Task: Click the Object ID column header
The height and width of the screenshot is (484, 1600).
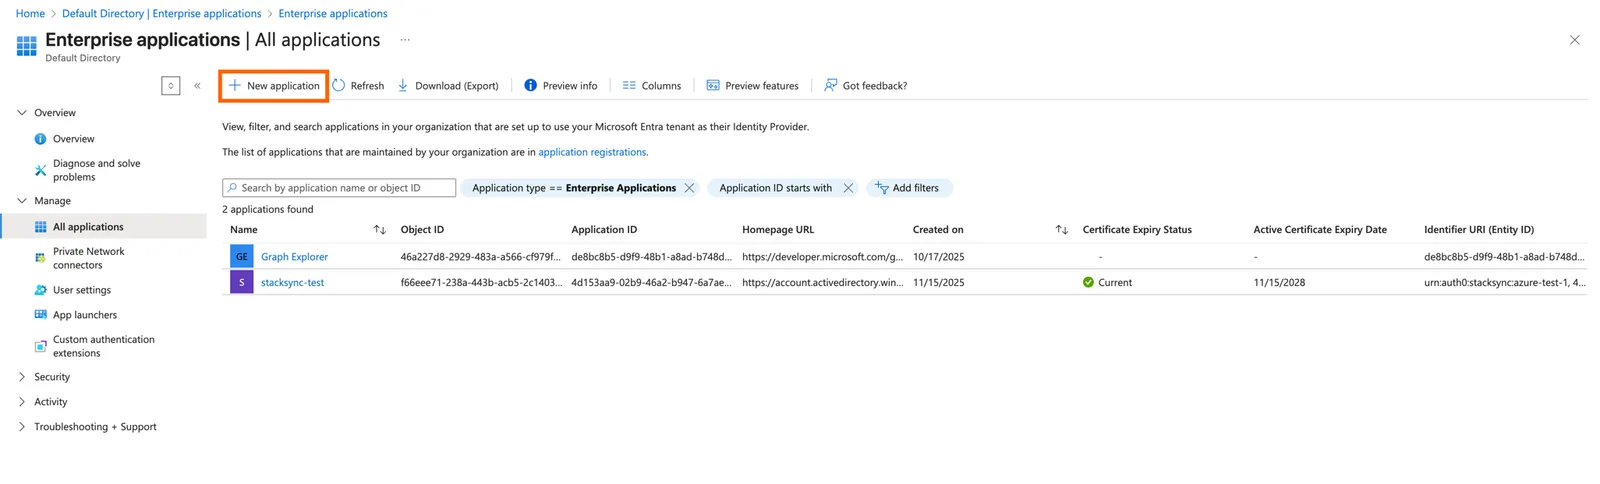Action: tap(422, 230)
